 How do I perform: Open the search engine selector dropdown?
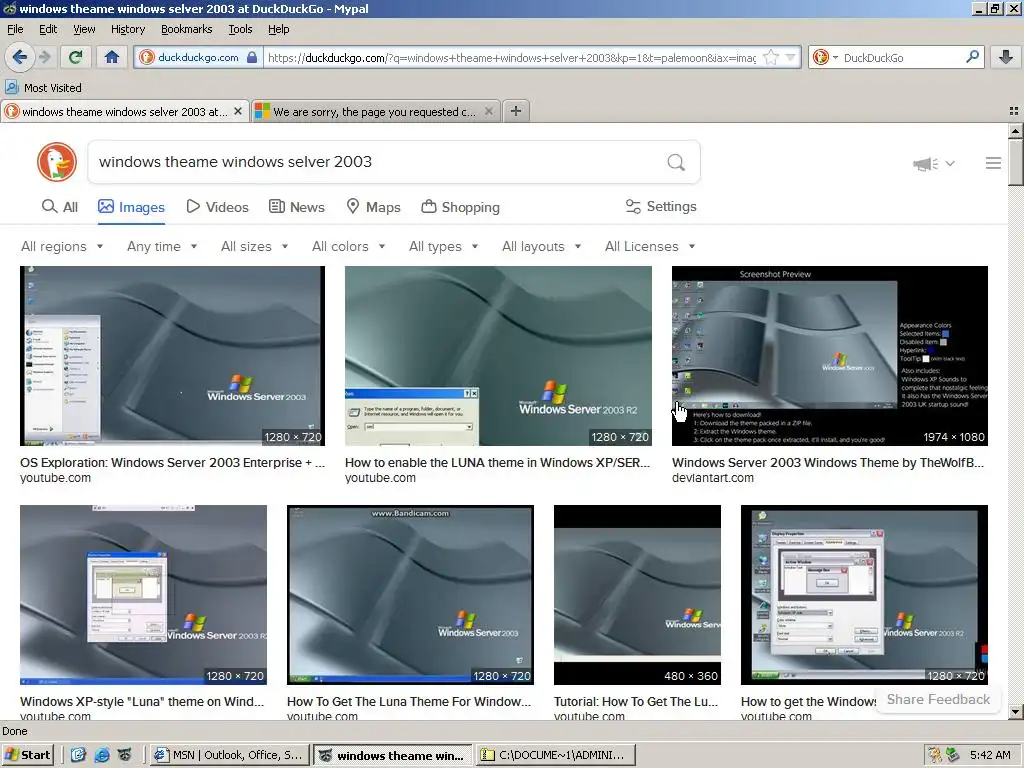point(825,57)
